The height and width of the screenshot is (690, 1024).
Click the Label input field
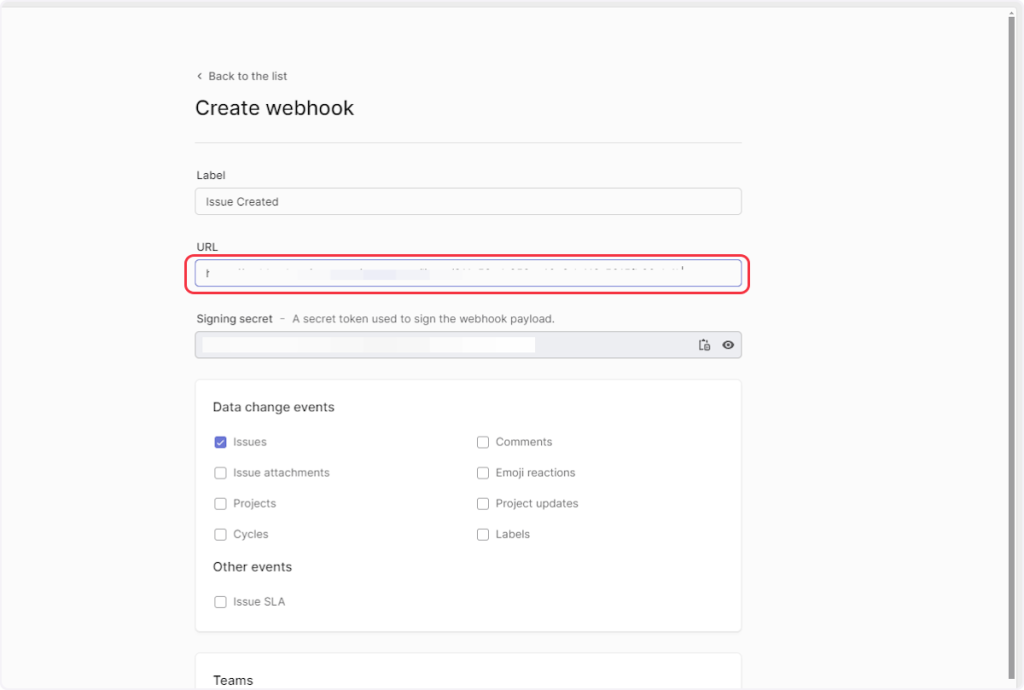click(x=468, y=201)
